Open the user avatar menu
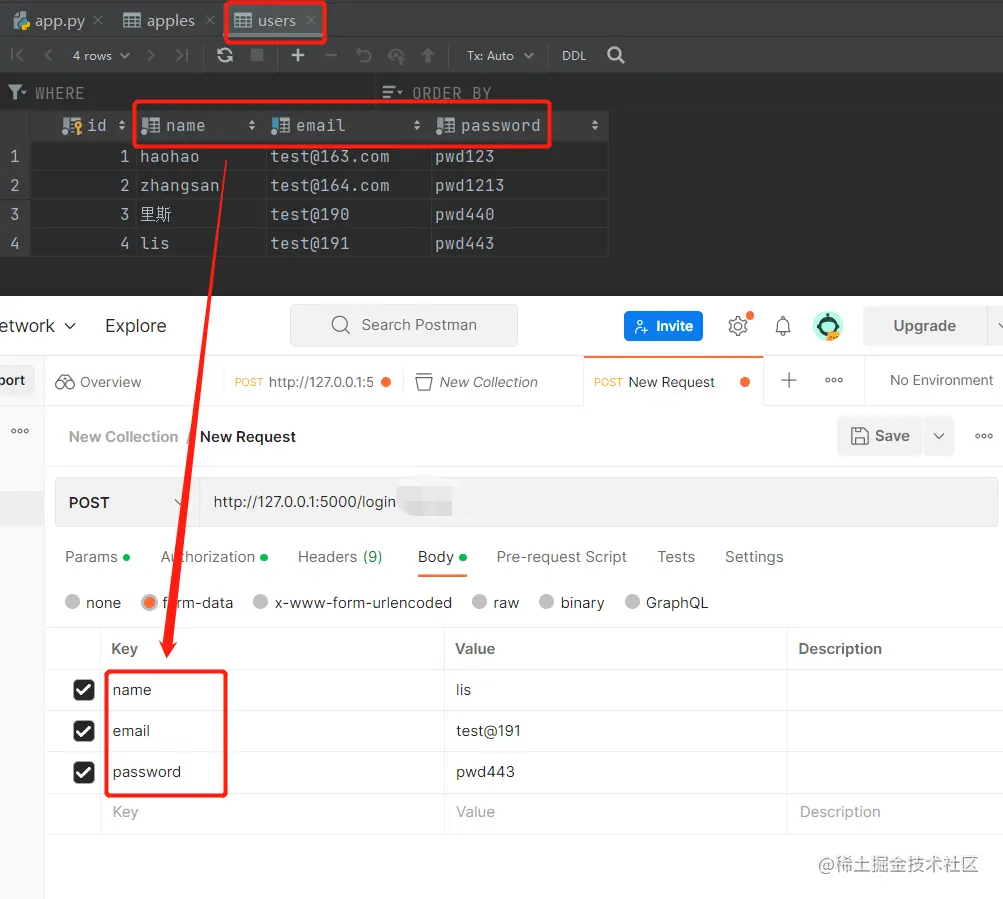Viewport: 1003px width, 899px height. 828,326
